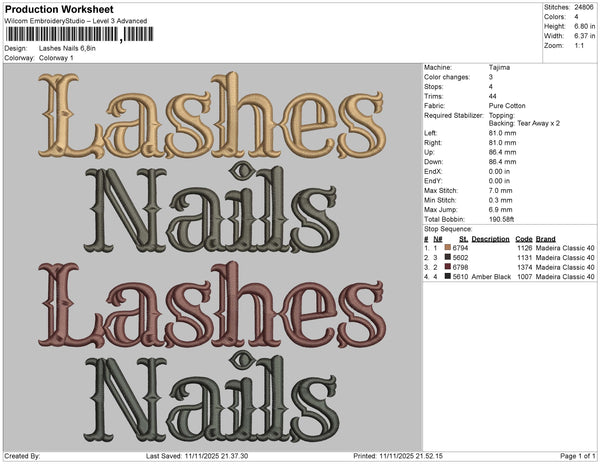Click thread number '6794'
The image size is (600, 464).
click(460, 248)
